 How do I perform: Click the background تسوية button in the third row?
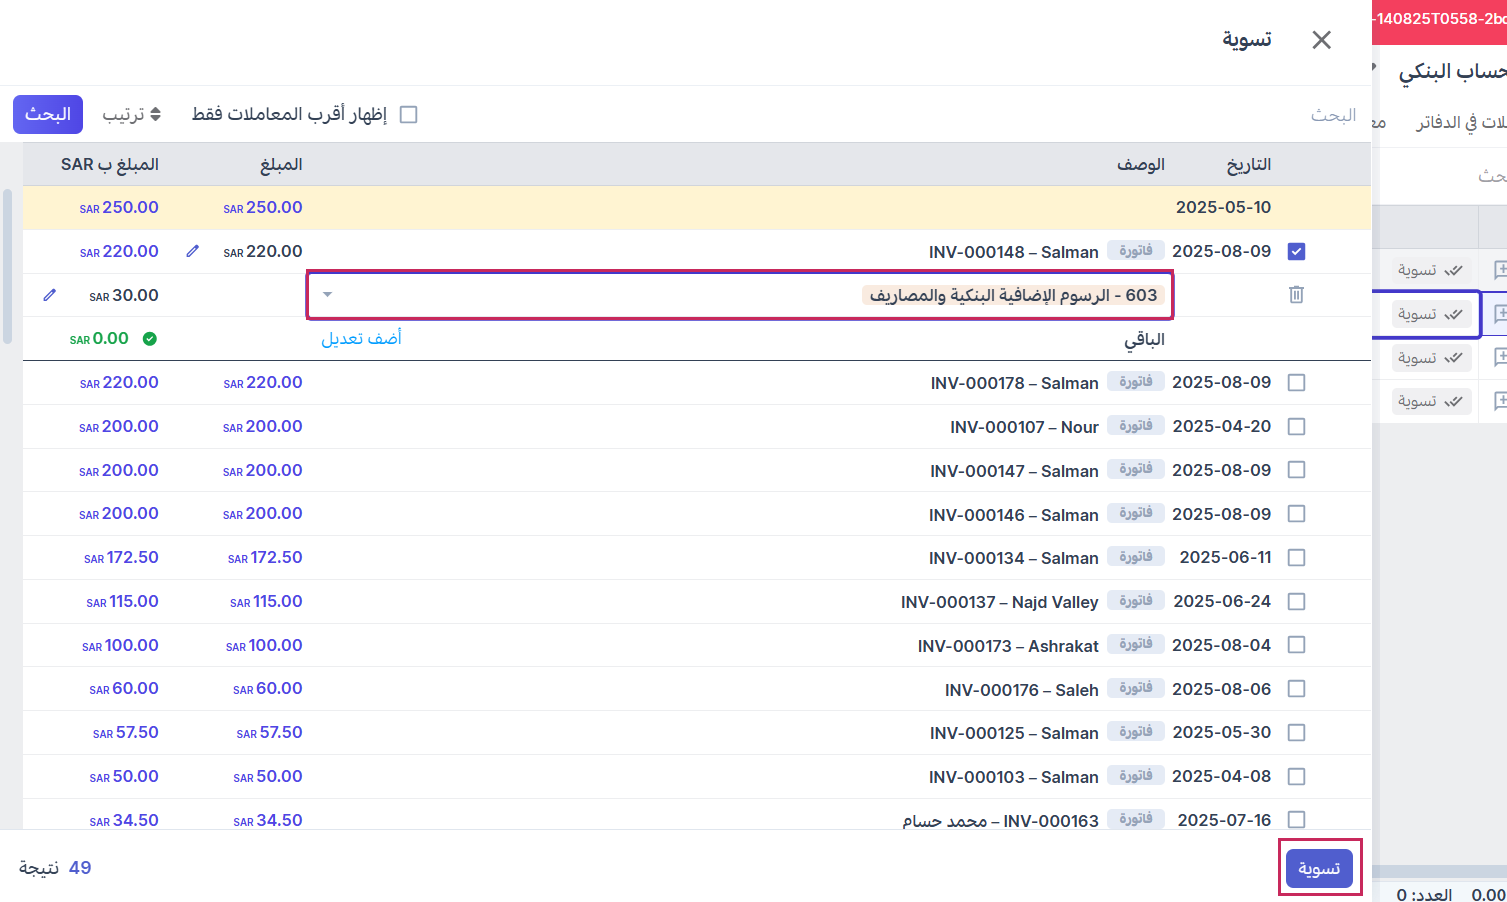click(x=1430, y=358)
